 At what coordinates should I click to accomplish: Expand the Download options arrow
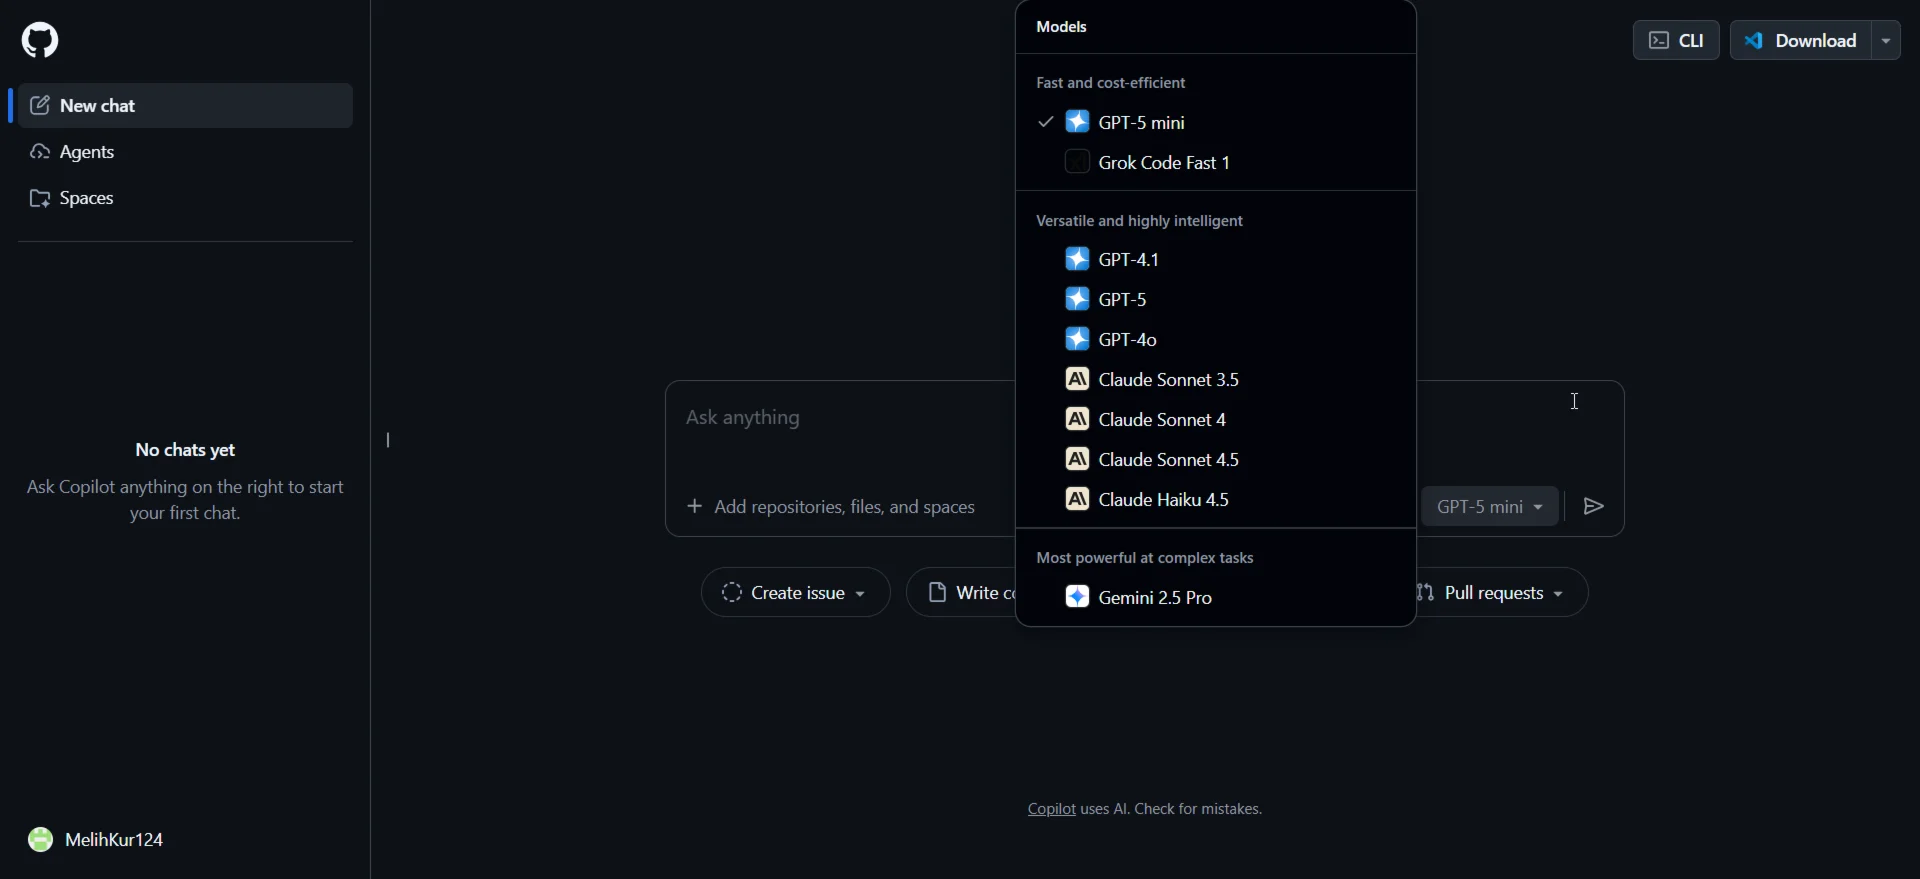point(1886,40)
